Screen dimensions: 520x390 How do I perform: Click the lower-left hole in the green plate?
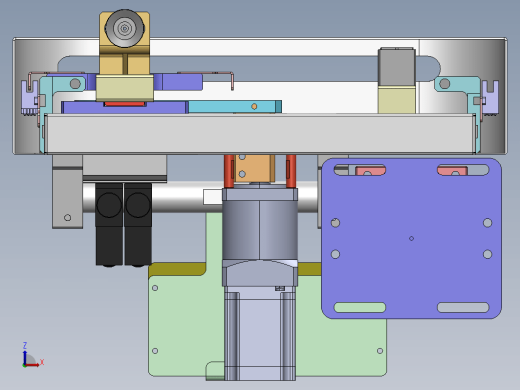tap(155, 351)
